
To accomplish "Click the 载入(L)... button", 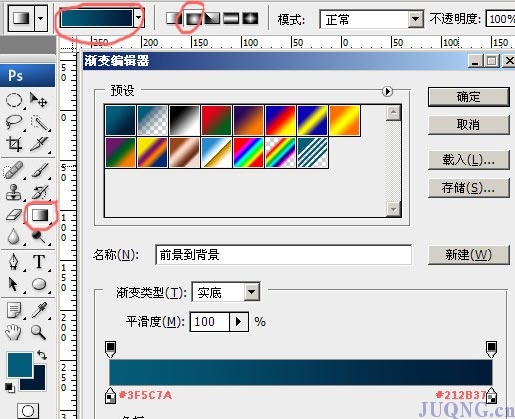I will tap(469, 160).
